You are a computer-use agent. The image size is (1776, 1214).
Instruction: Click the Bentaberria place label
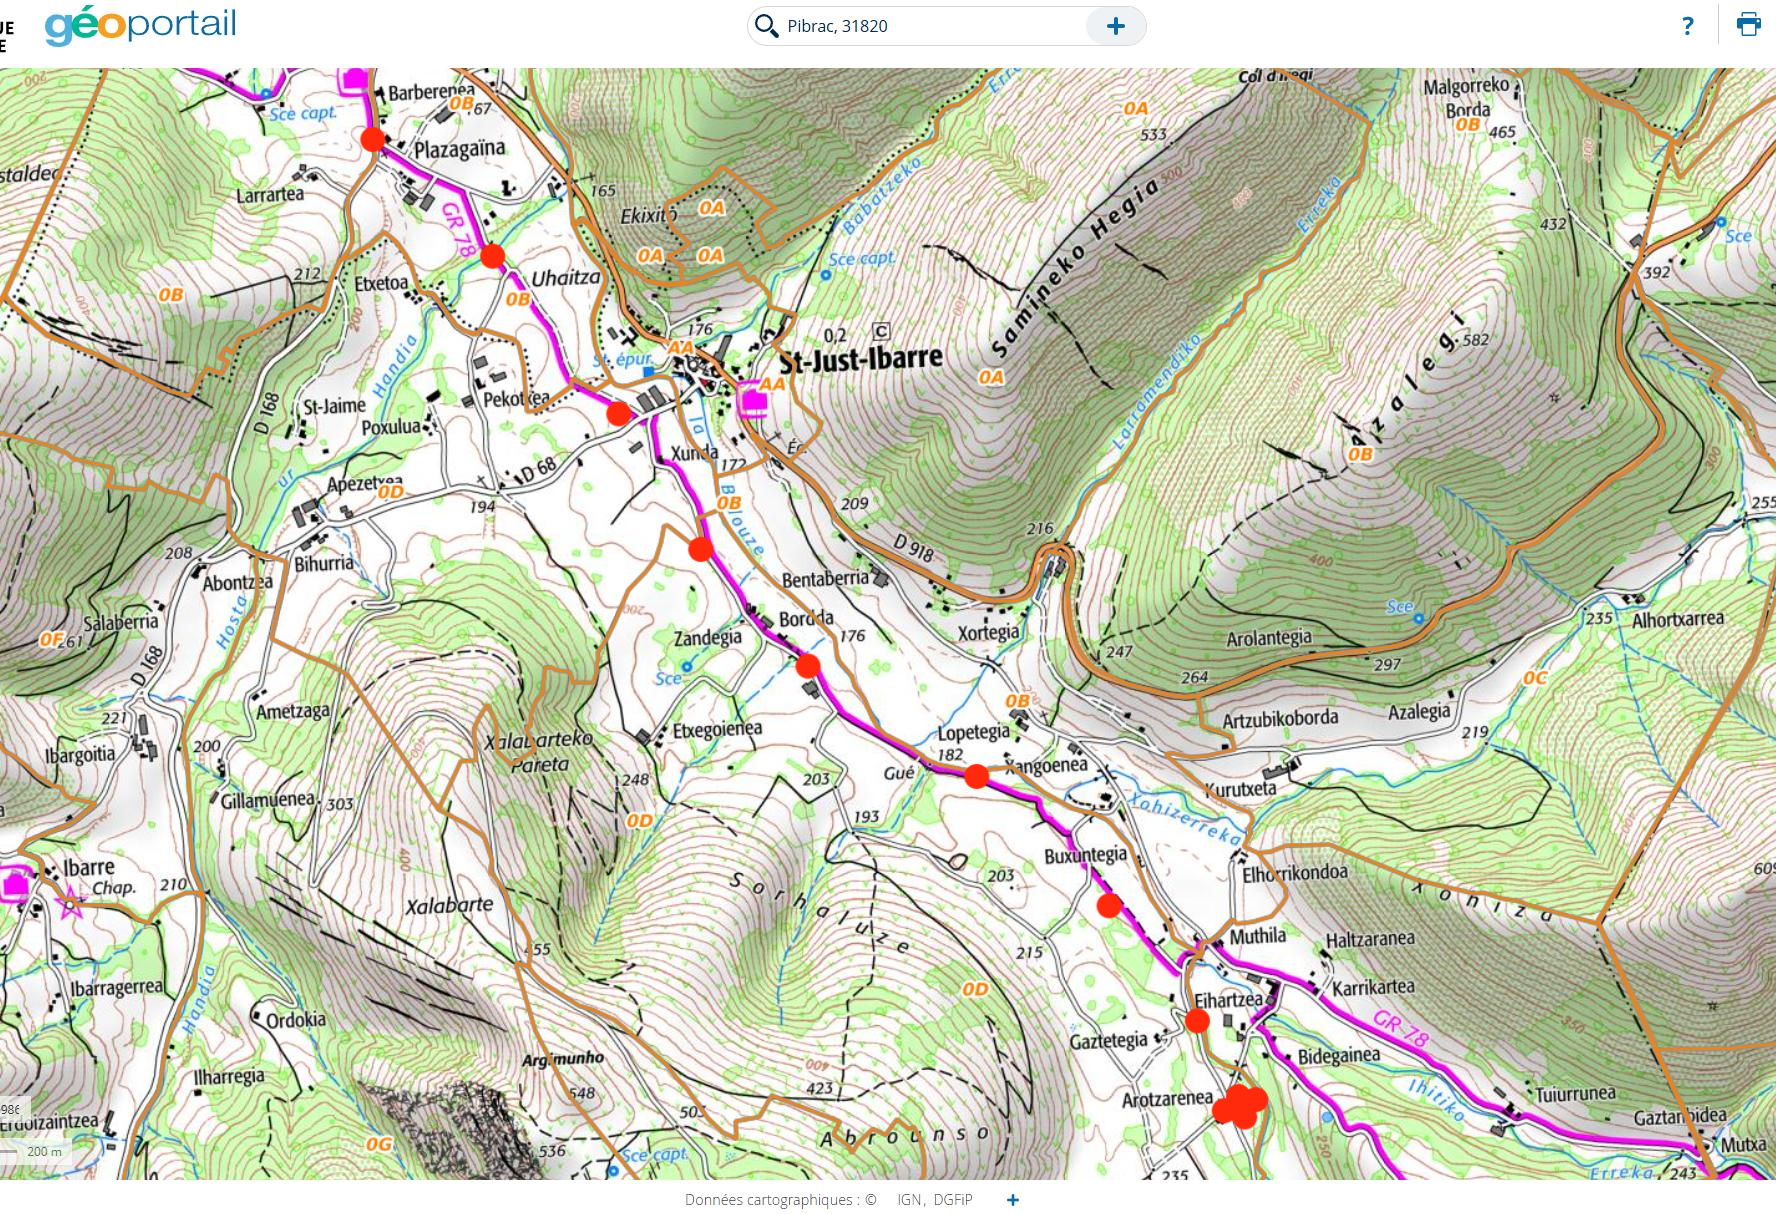(826, 579)
